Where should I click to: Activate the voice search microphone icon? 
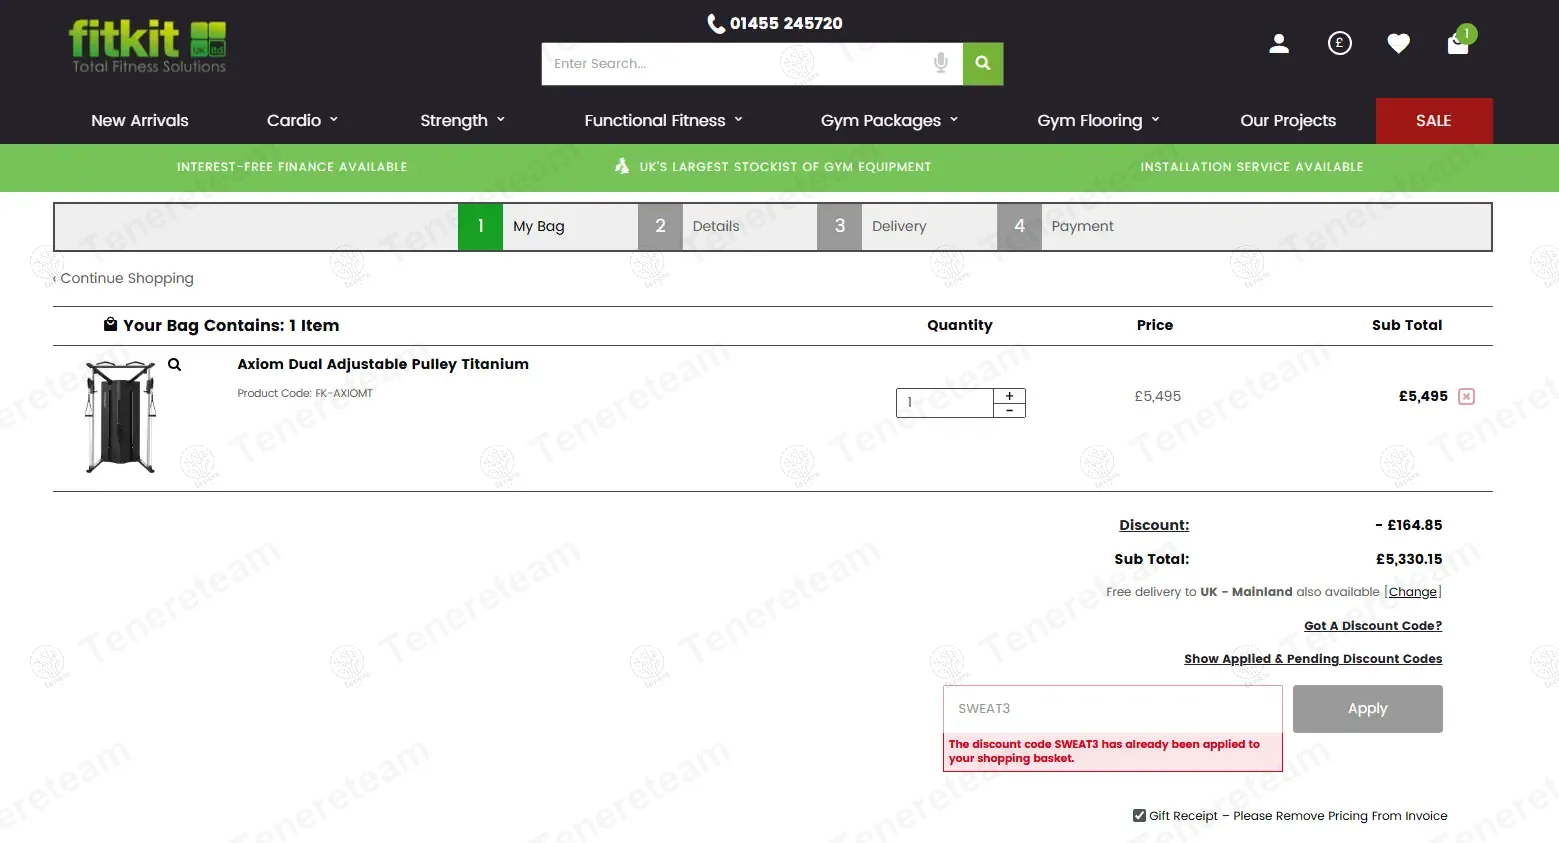pos(940,63)
